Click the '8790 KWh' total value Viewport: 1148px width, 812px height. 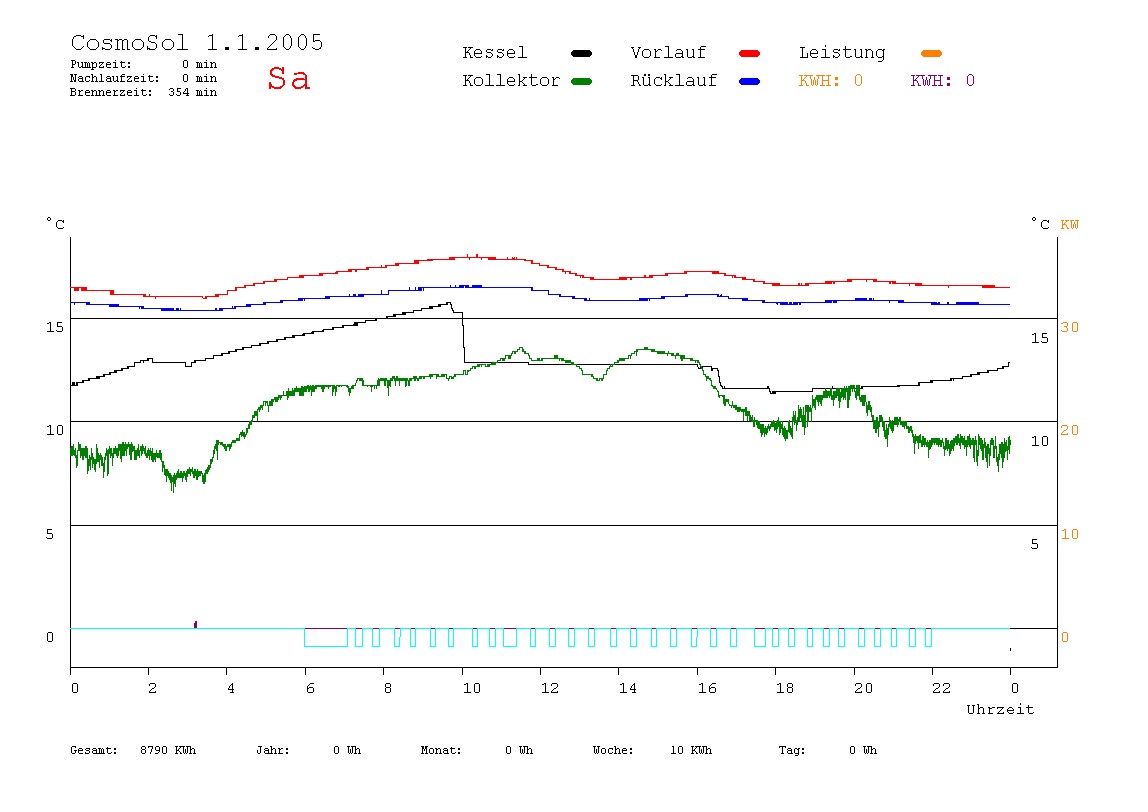(168, 750)
